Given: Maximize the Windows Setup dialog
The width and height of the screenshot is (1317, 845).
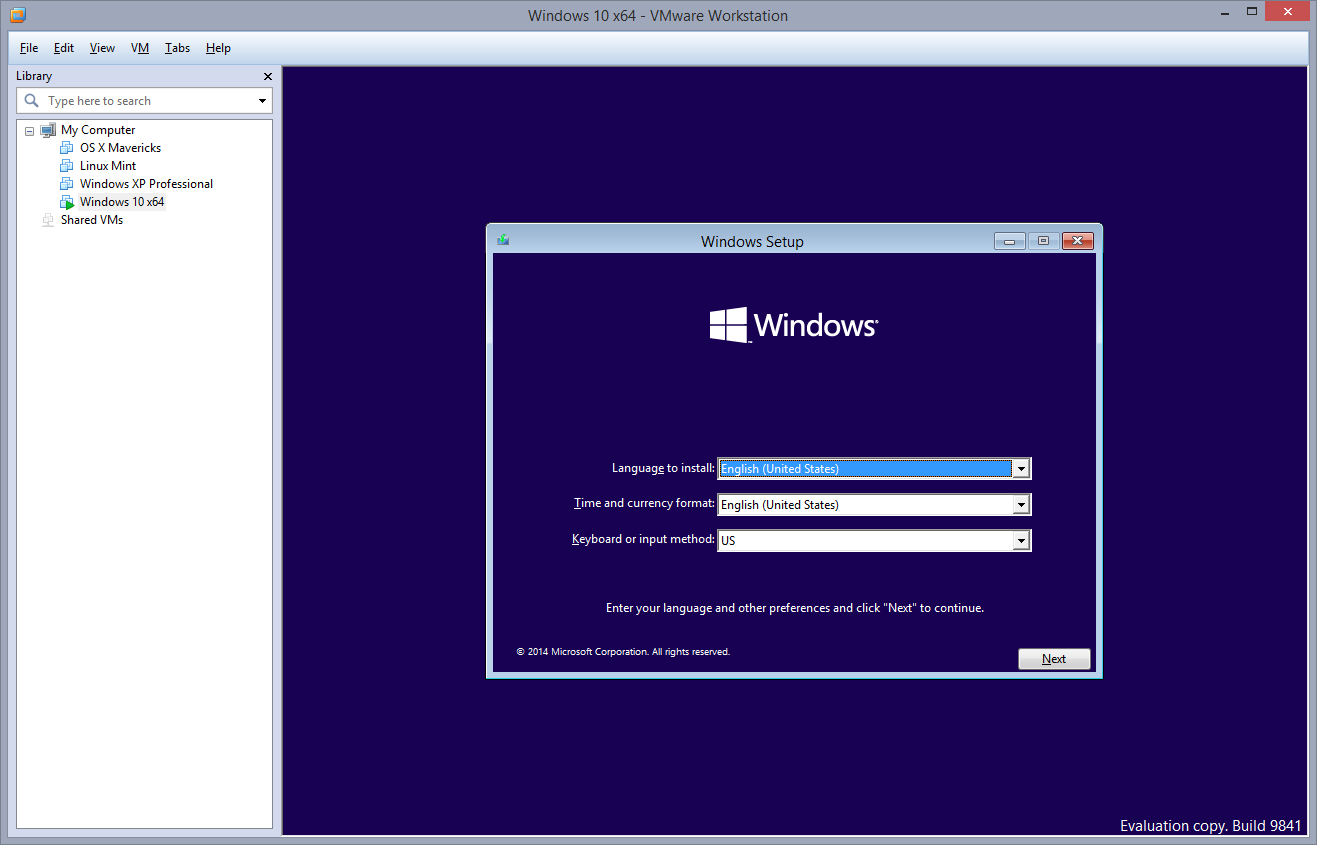Looking at the screenshot, I should (1043, 241).
